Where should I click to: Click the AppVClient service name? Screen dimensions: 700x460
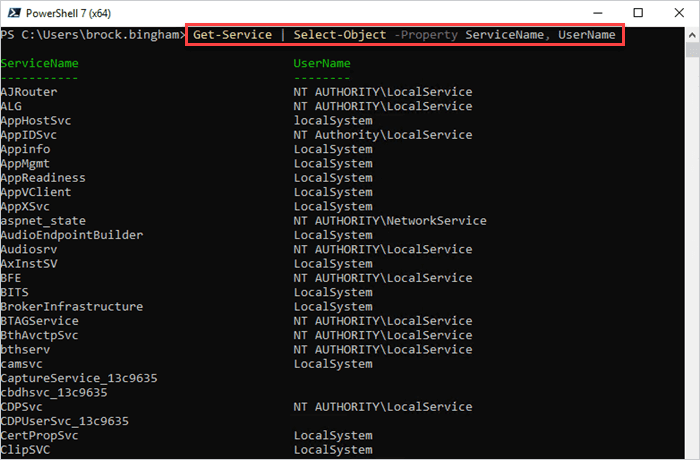tap(36, 192)
